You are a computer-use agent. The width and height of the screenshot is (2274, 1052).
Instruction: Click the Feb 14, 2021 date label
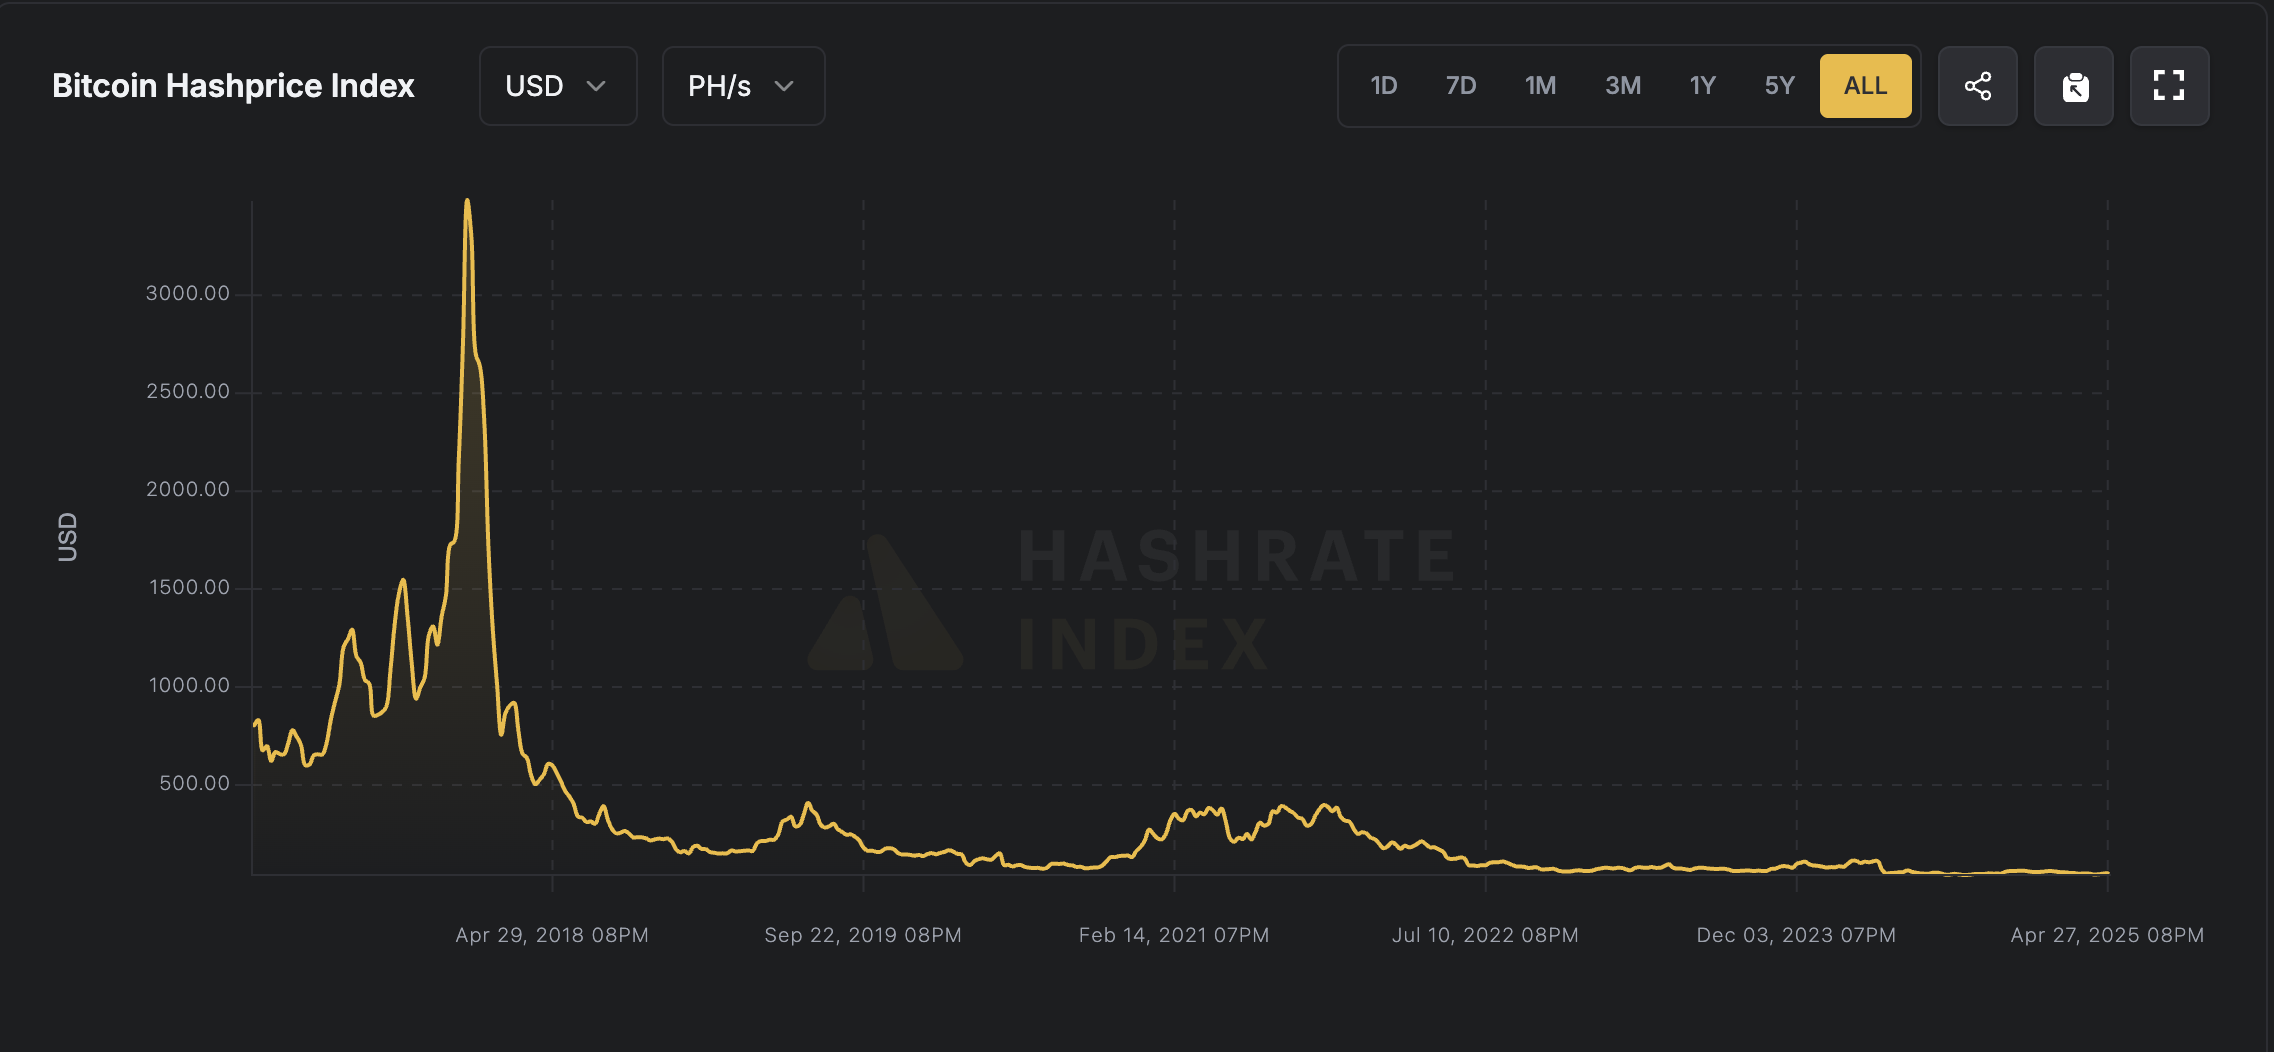1175,935
